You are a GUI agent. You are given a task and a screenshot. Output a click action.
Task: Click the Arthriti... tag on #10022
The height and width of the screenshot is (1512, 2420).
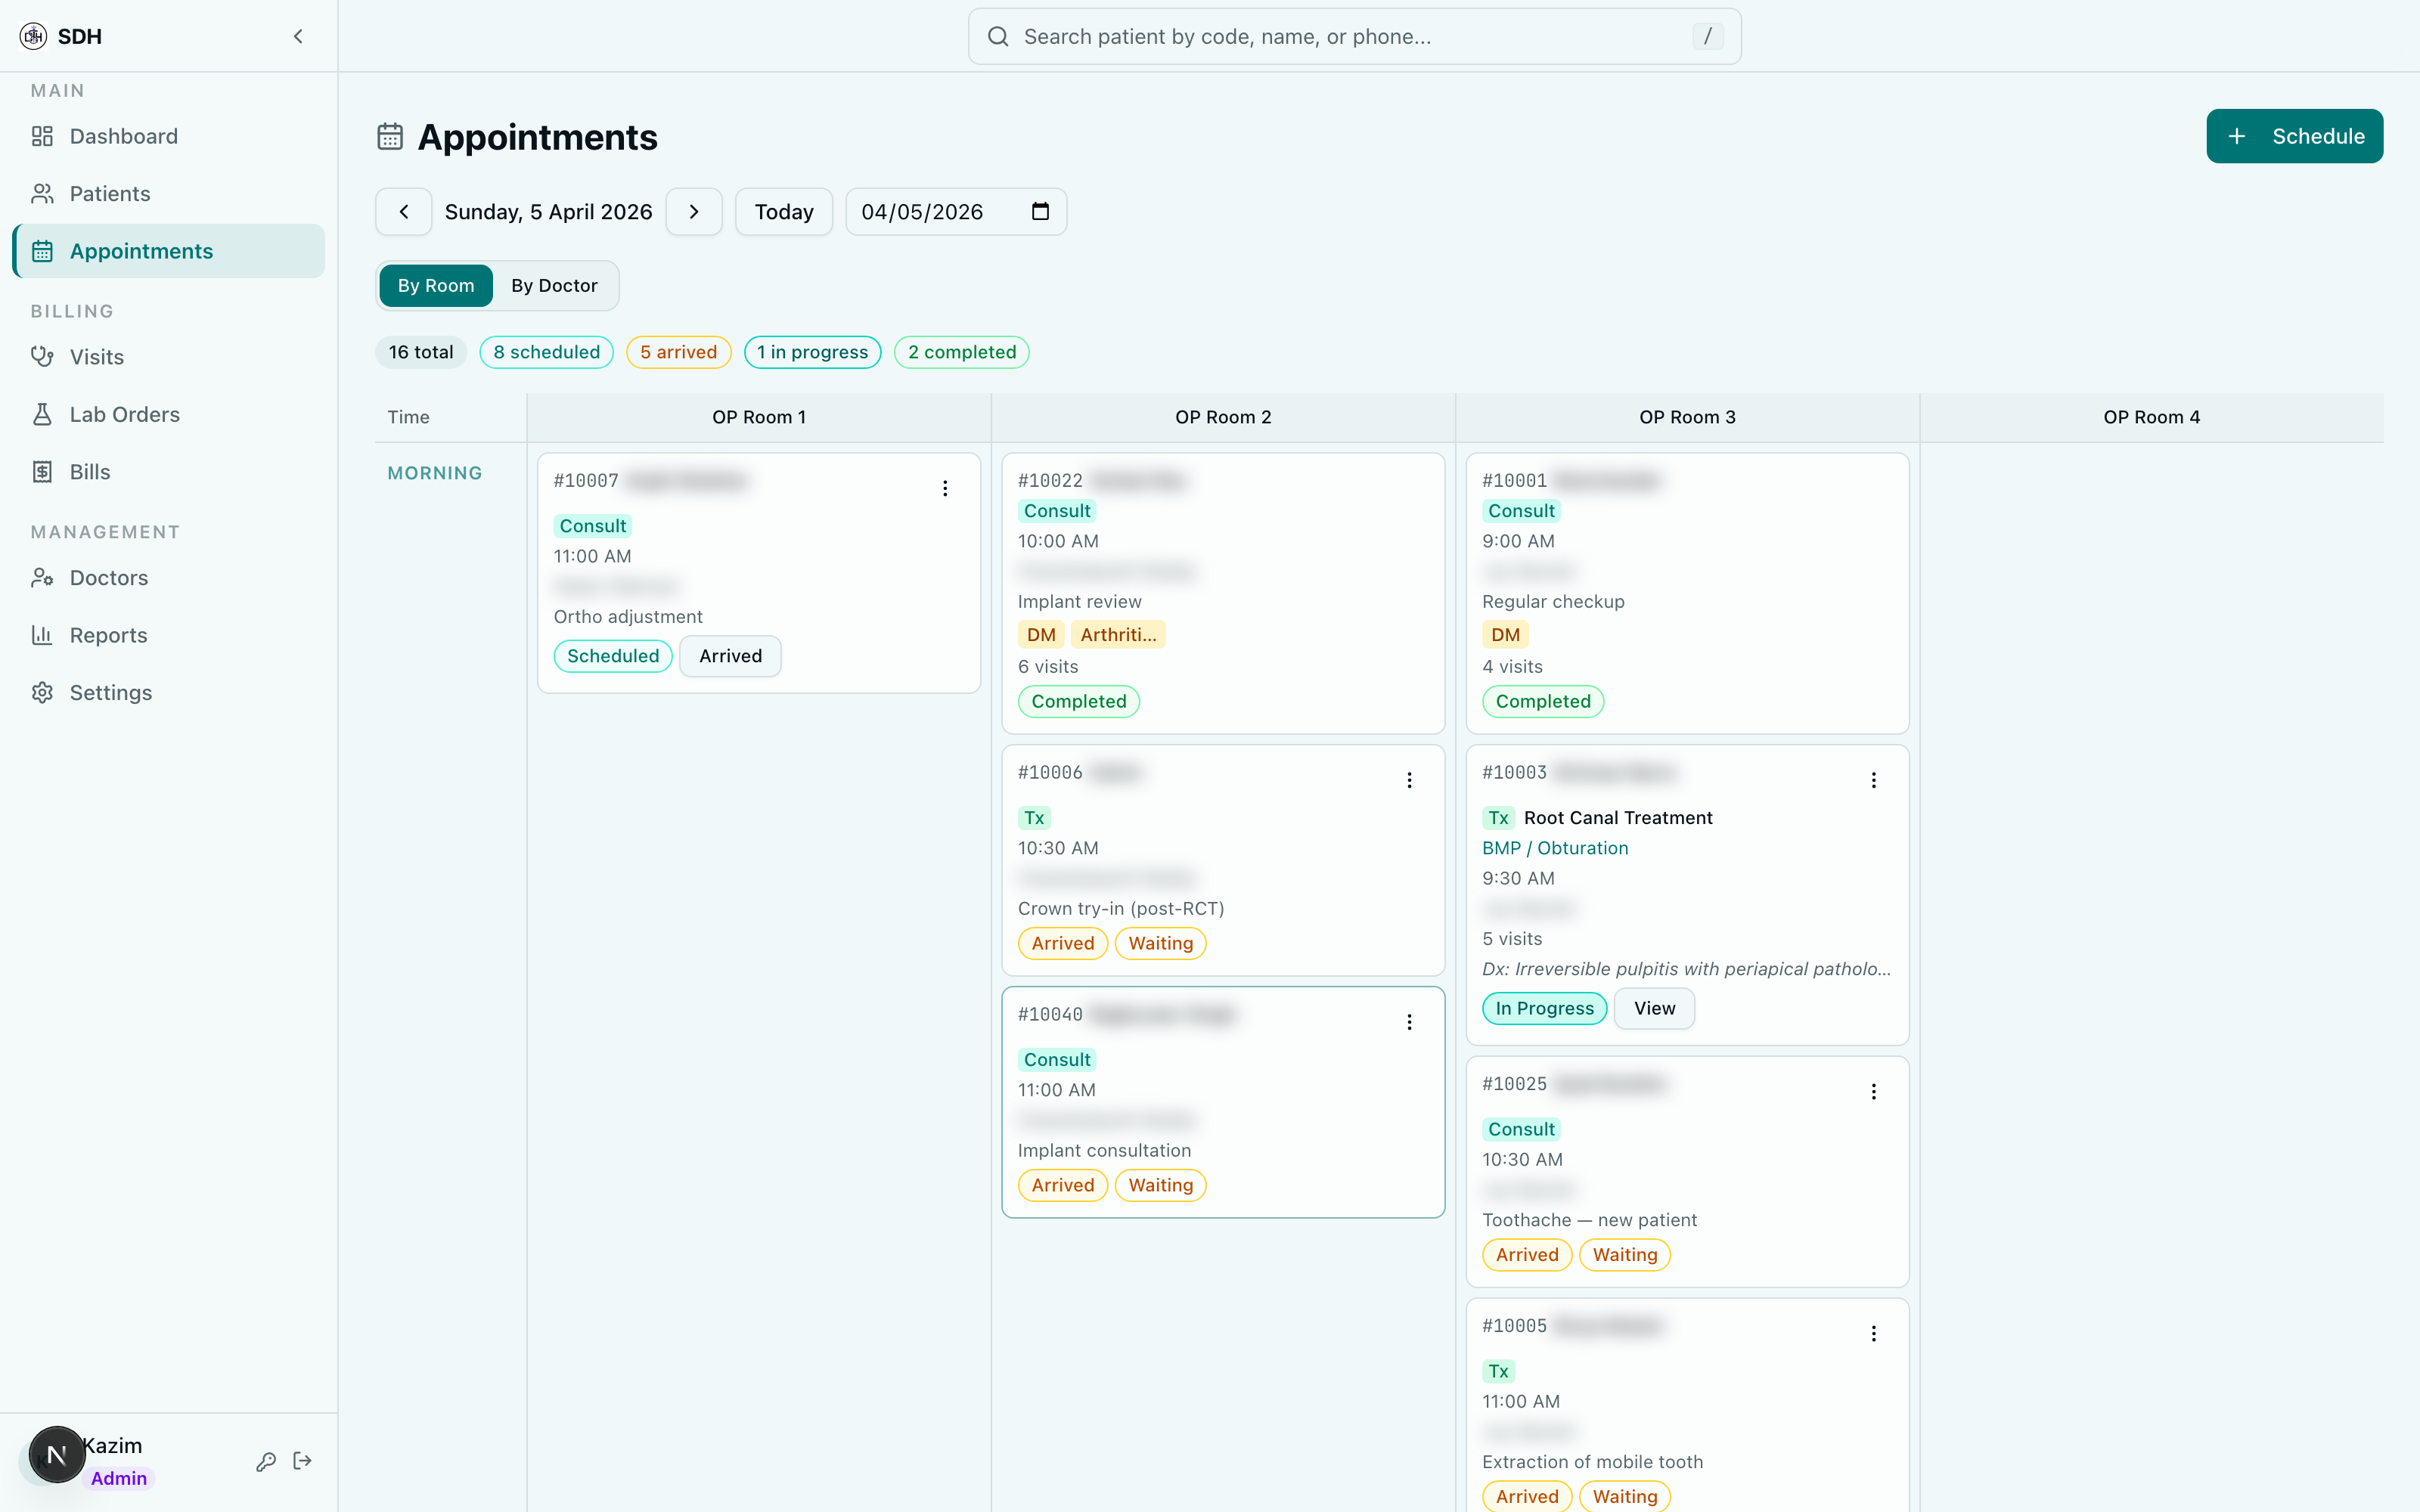tap(1118, 635)
